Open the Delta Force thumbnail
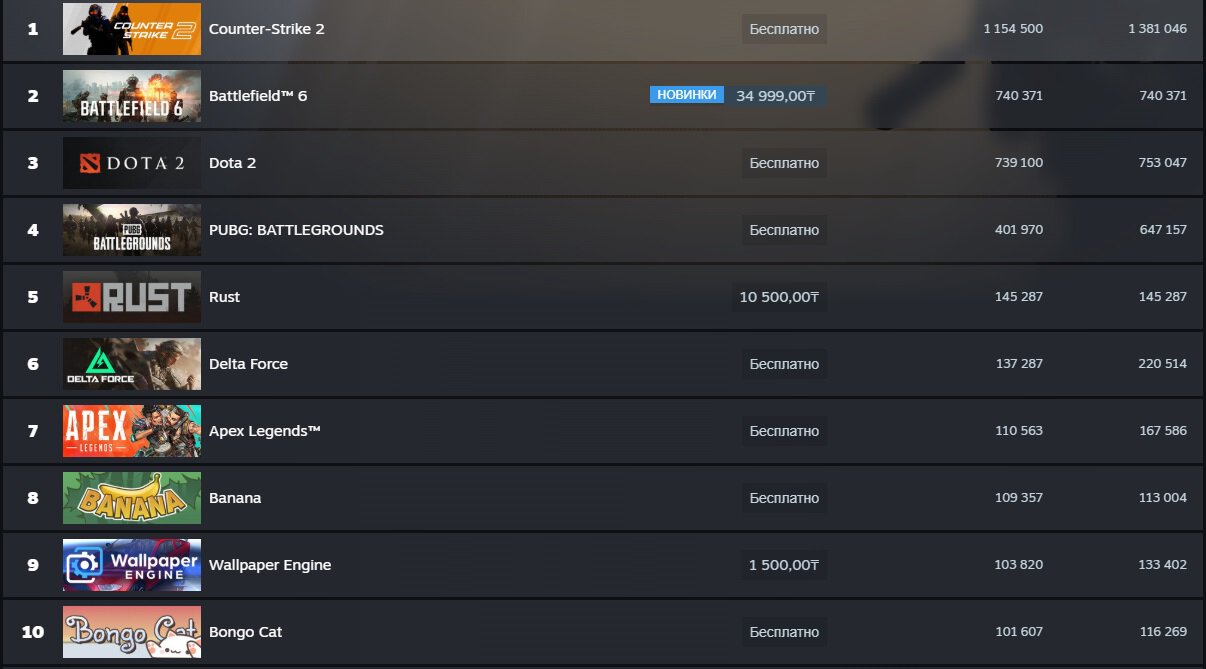 point(131,364)
